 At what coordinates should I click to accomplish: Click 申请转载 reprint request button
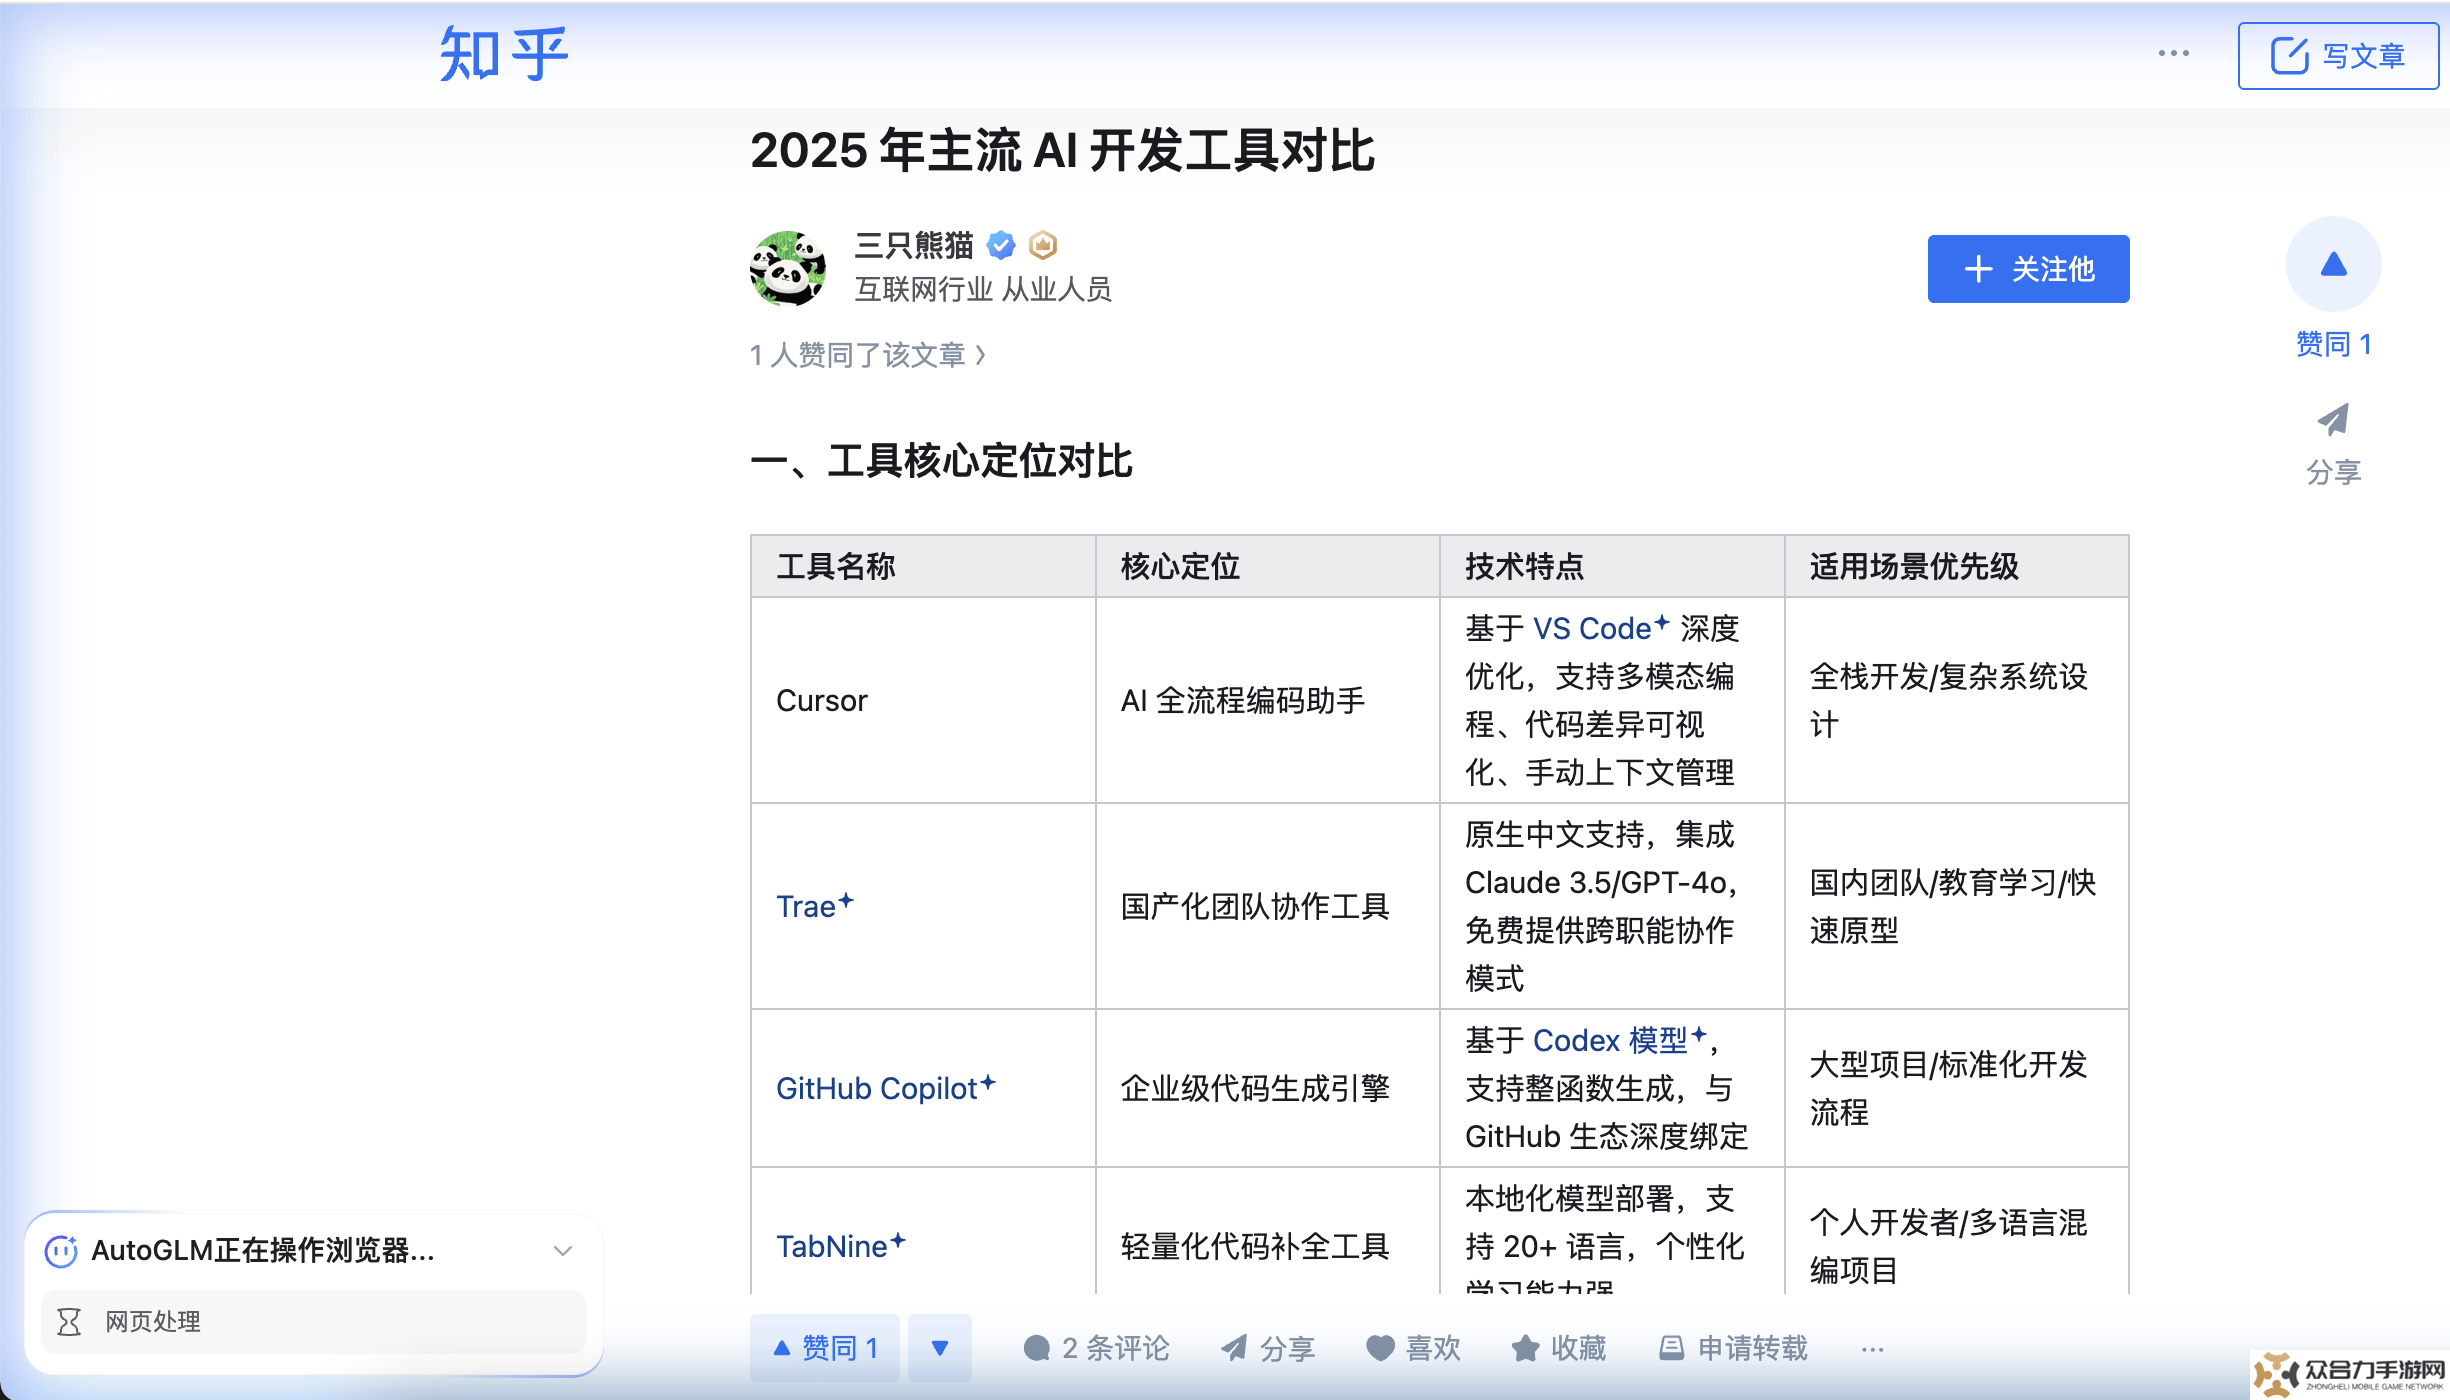[1733, 1348]
